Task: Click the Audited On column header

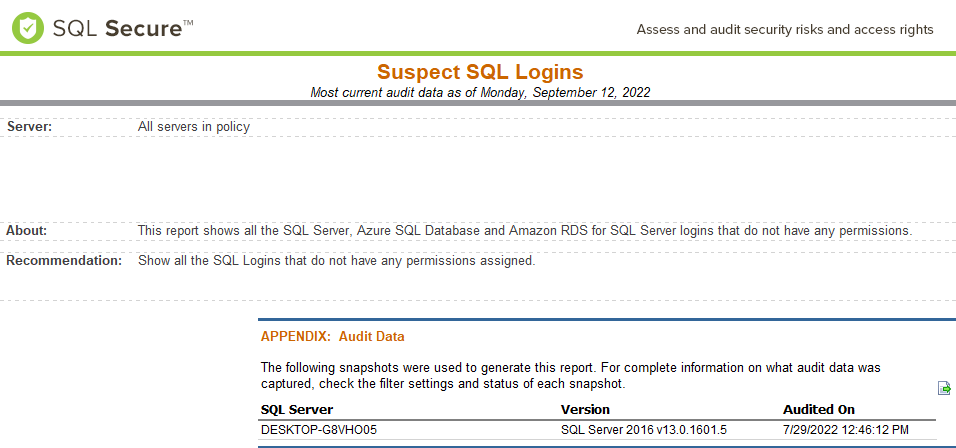Action: click(x=819, y=410)
